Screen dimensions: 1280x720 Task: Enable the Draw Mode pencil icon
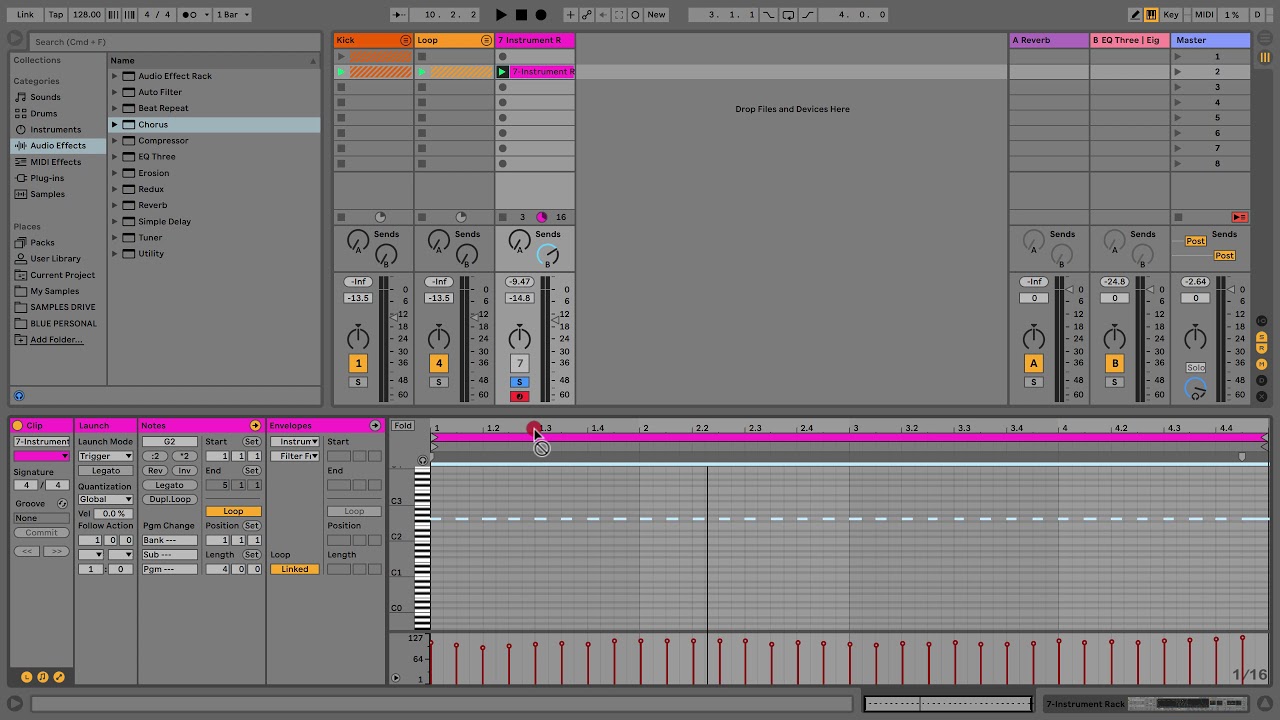pos(1135,15)
